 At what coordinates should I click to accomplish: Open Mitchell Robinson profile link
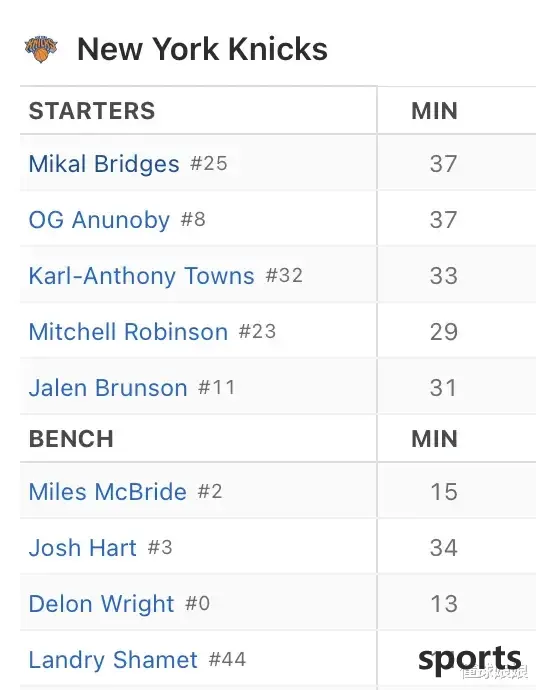point(128,331)
